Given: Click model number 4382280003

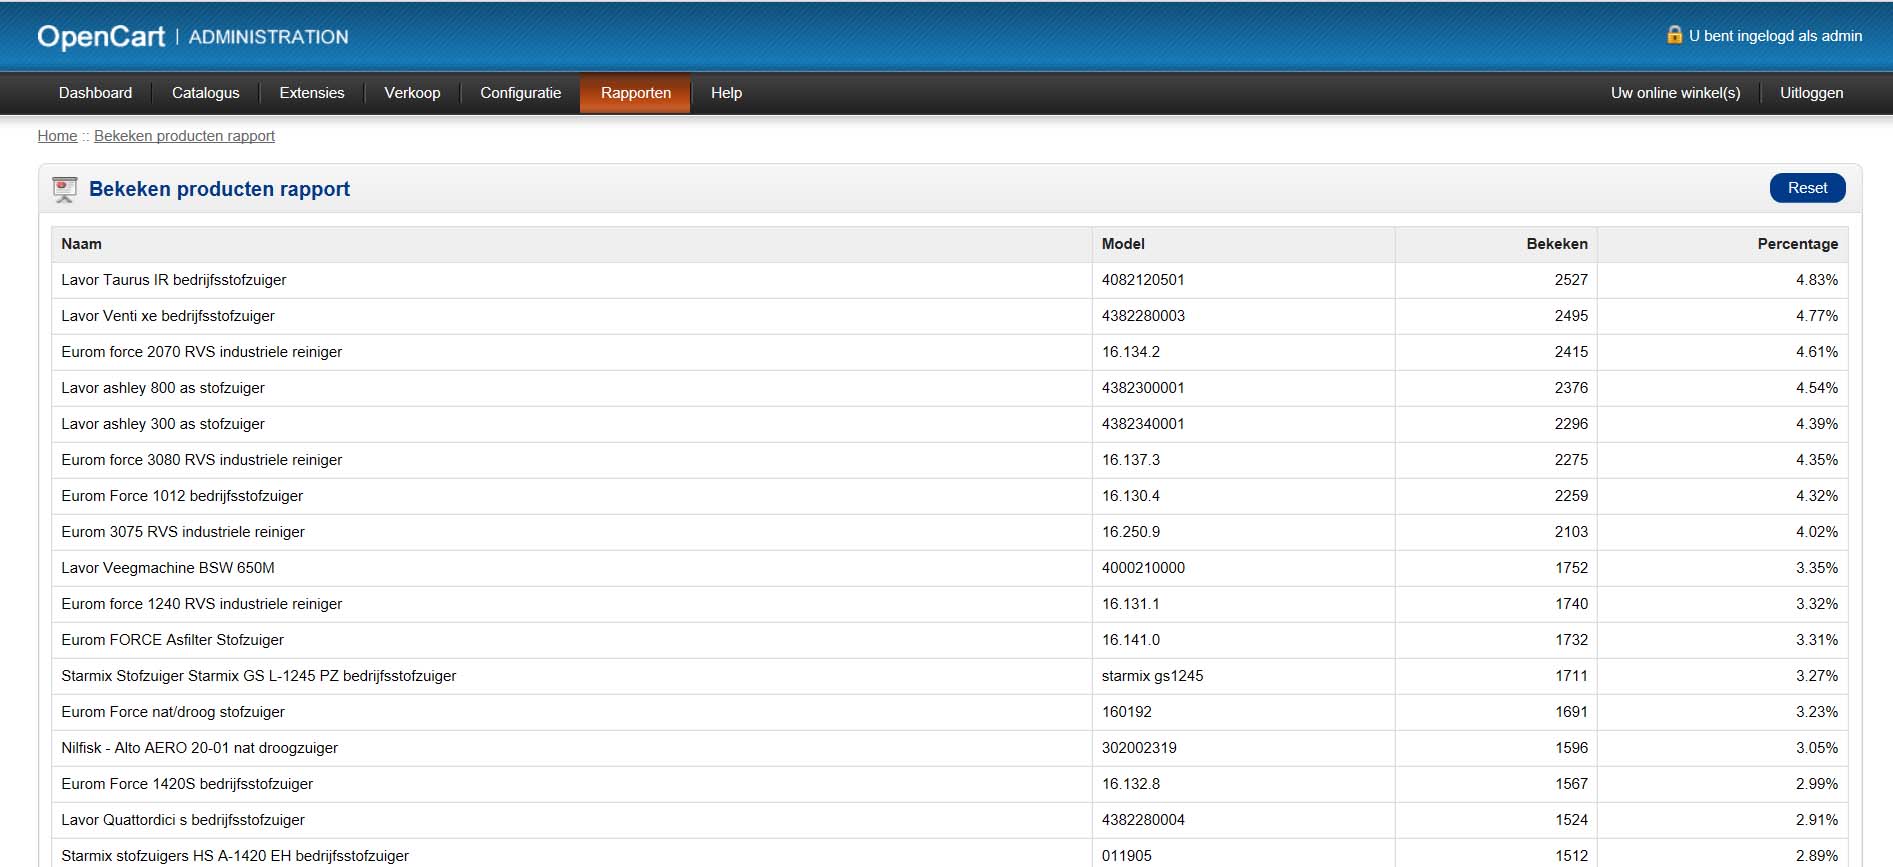Looking at the screenshot, I should (x=1143, y=316).
